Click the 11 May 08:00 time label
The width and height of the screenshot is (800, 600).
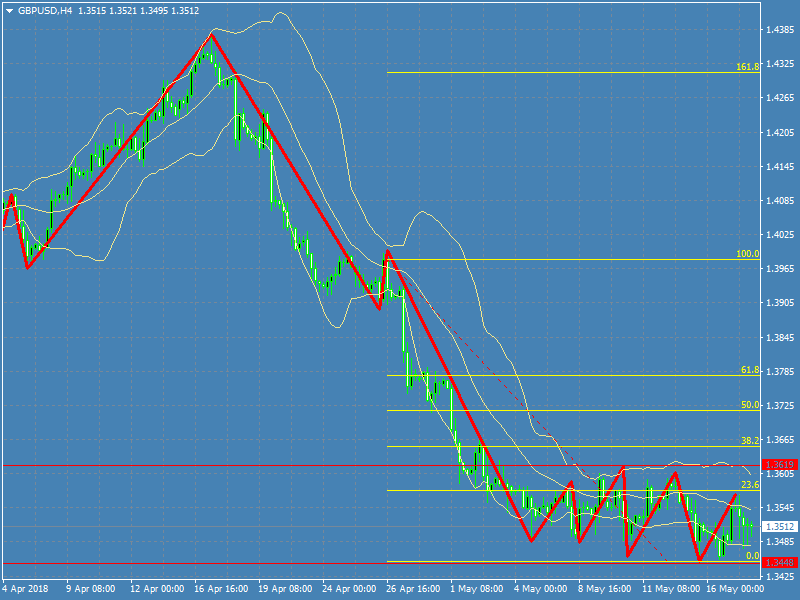tap(670, 589)
